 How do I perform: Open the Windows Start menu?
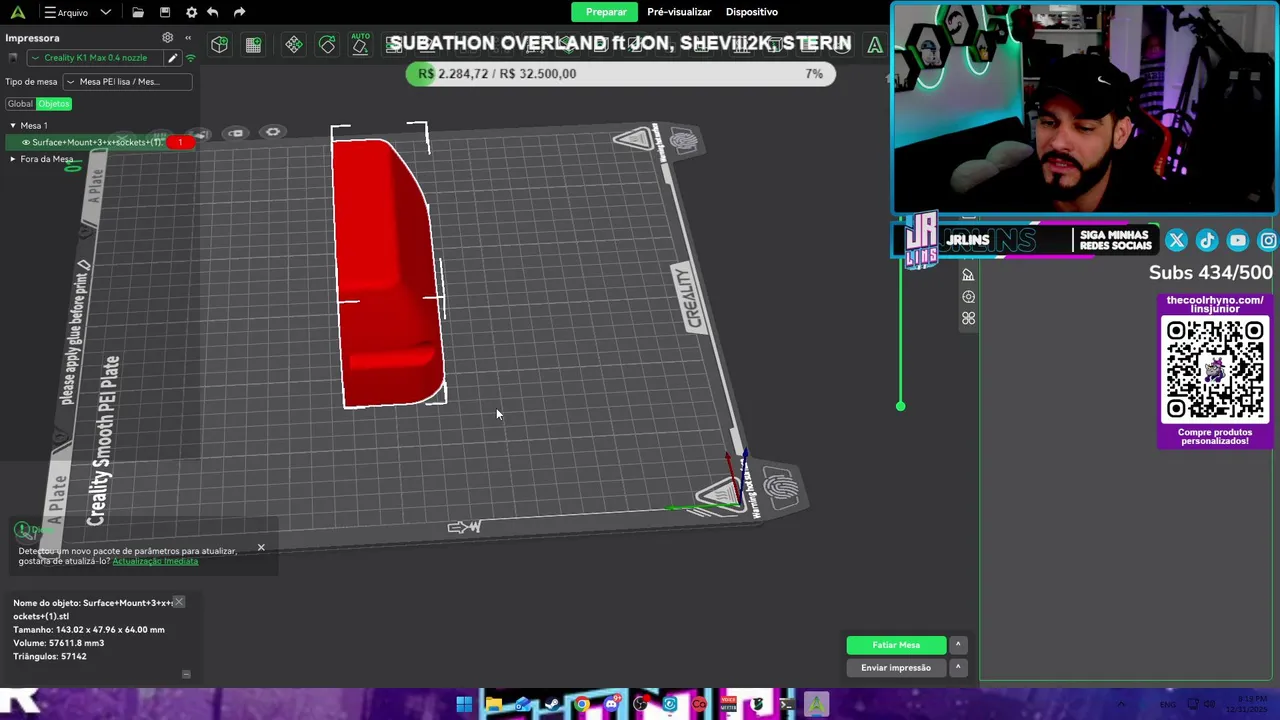pyautogui.click(x=464, y=705)
